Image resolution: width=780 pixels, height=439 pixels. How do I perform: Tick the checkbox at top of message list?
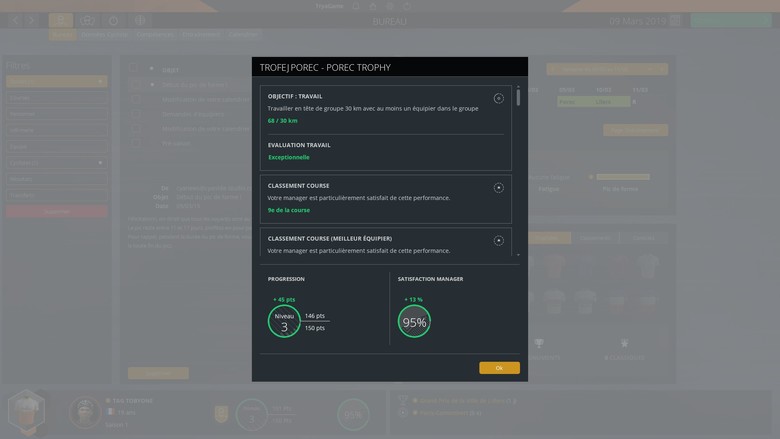coord(133,69)
